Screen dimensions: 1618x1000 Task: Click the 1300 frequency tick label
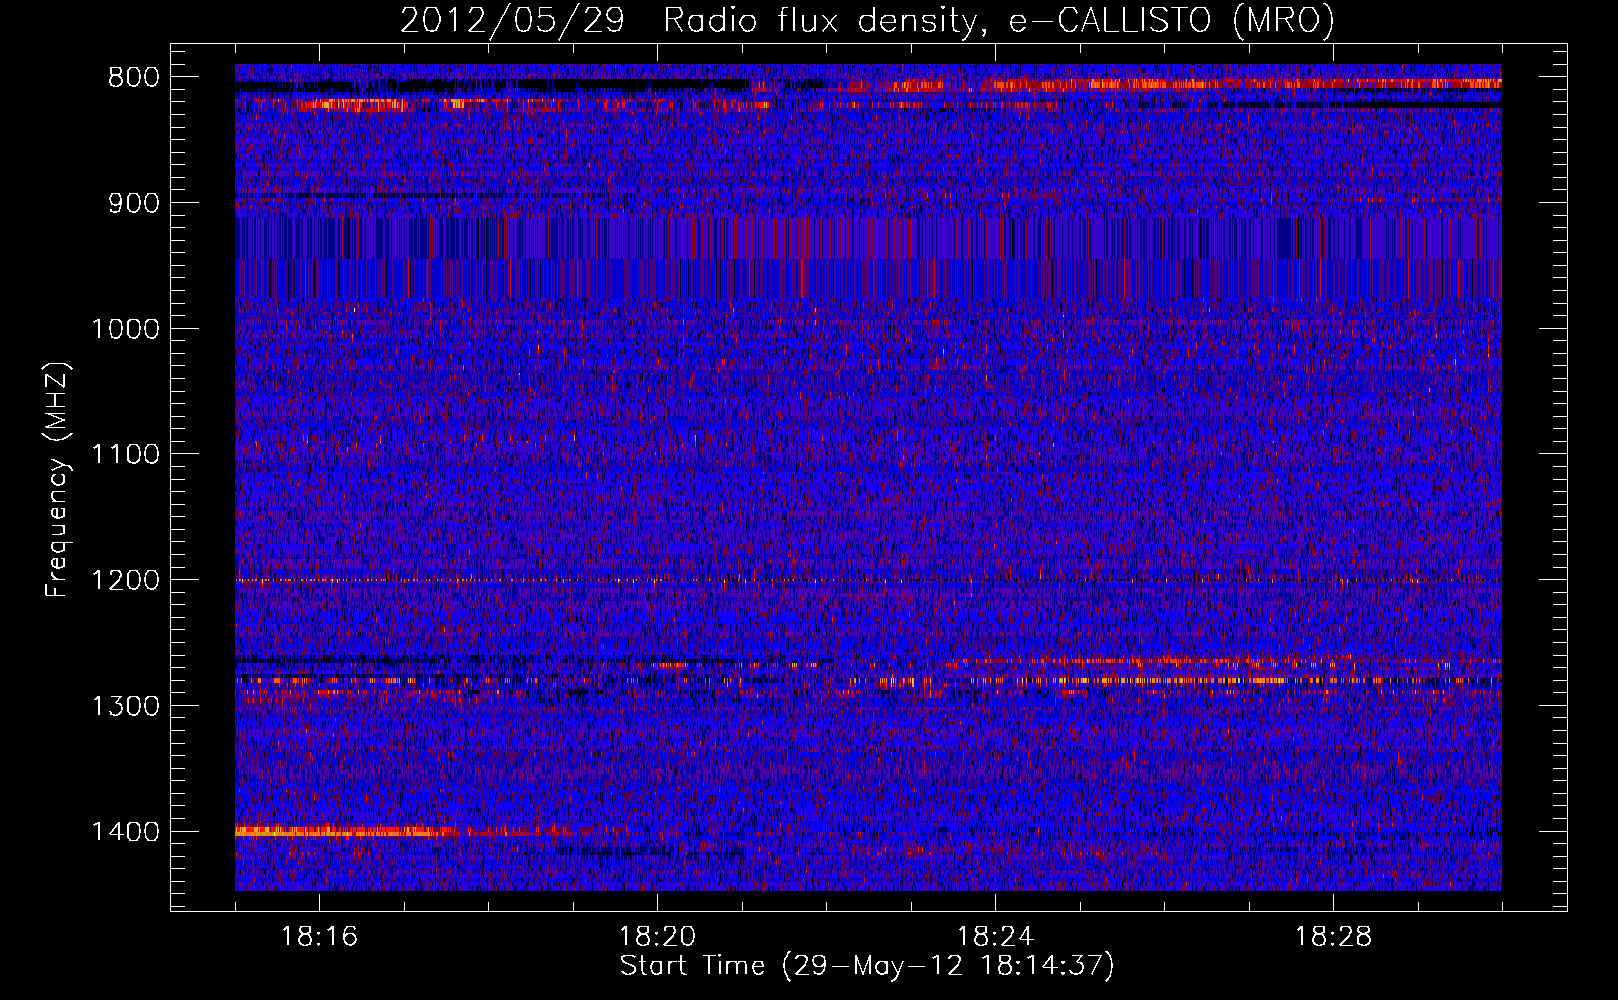point(125,706)
